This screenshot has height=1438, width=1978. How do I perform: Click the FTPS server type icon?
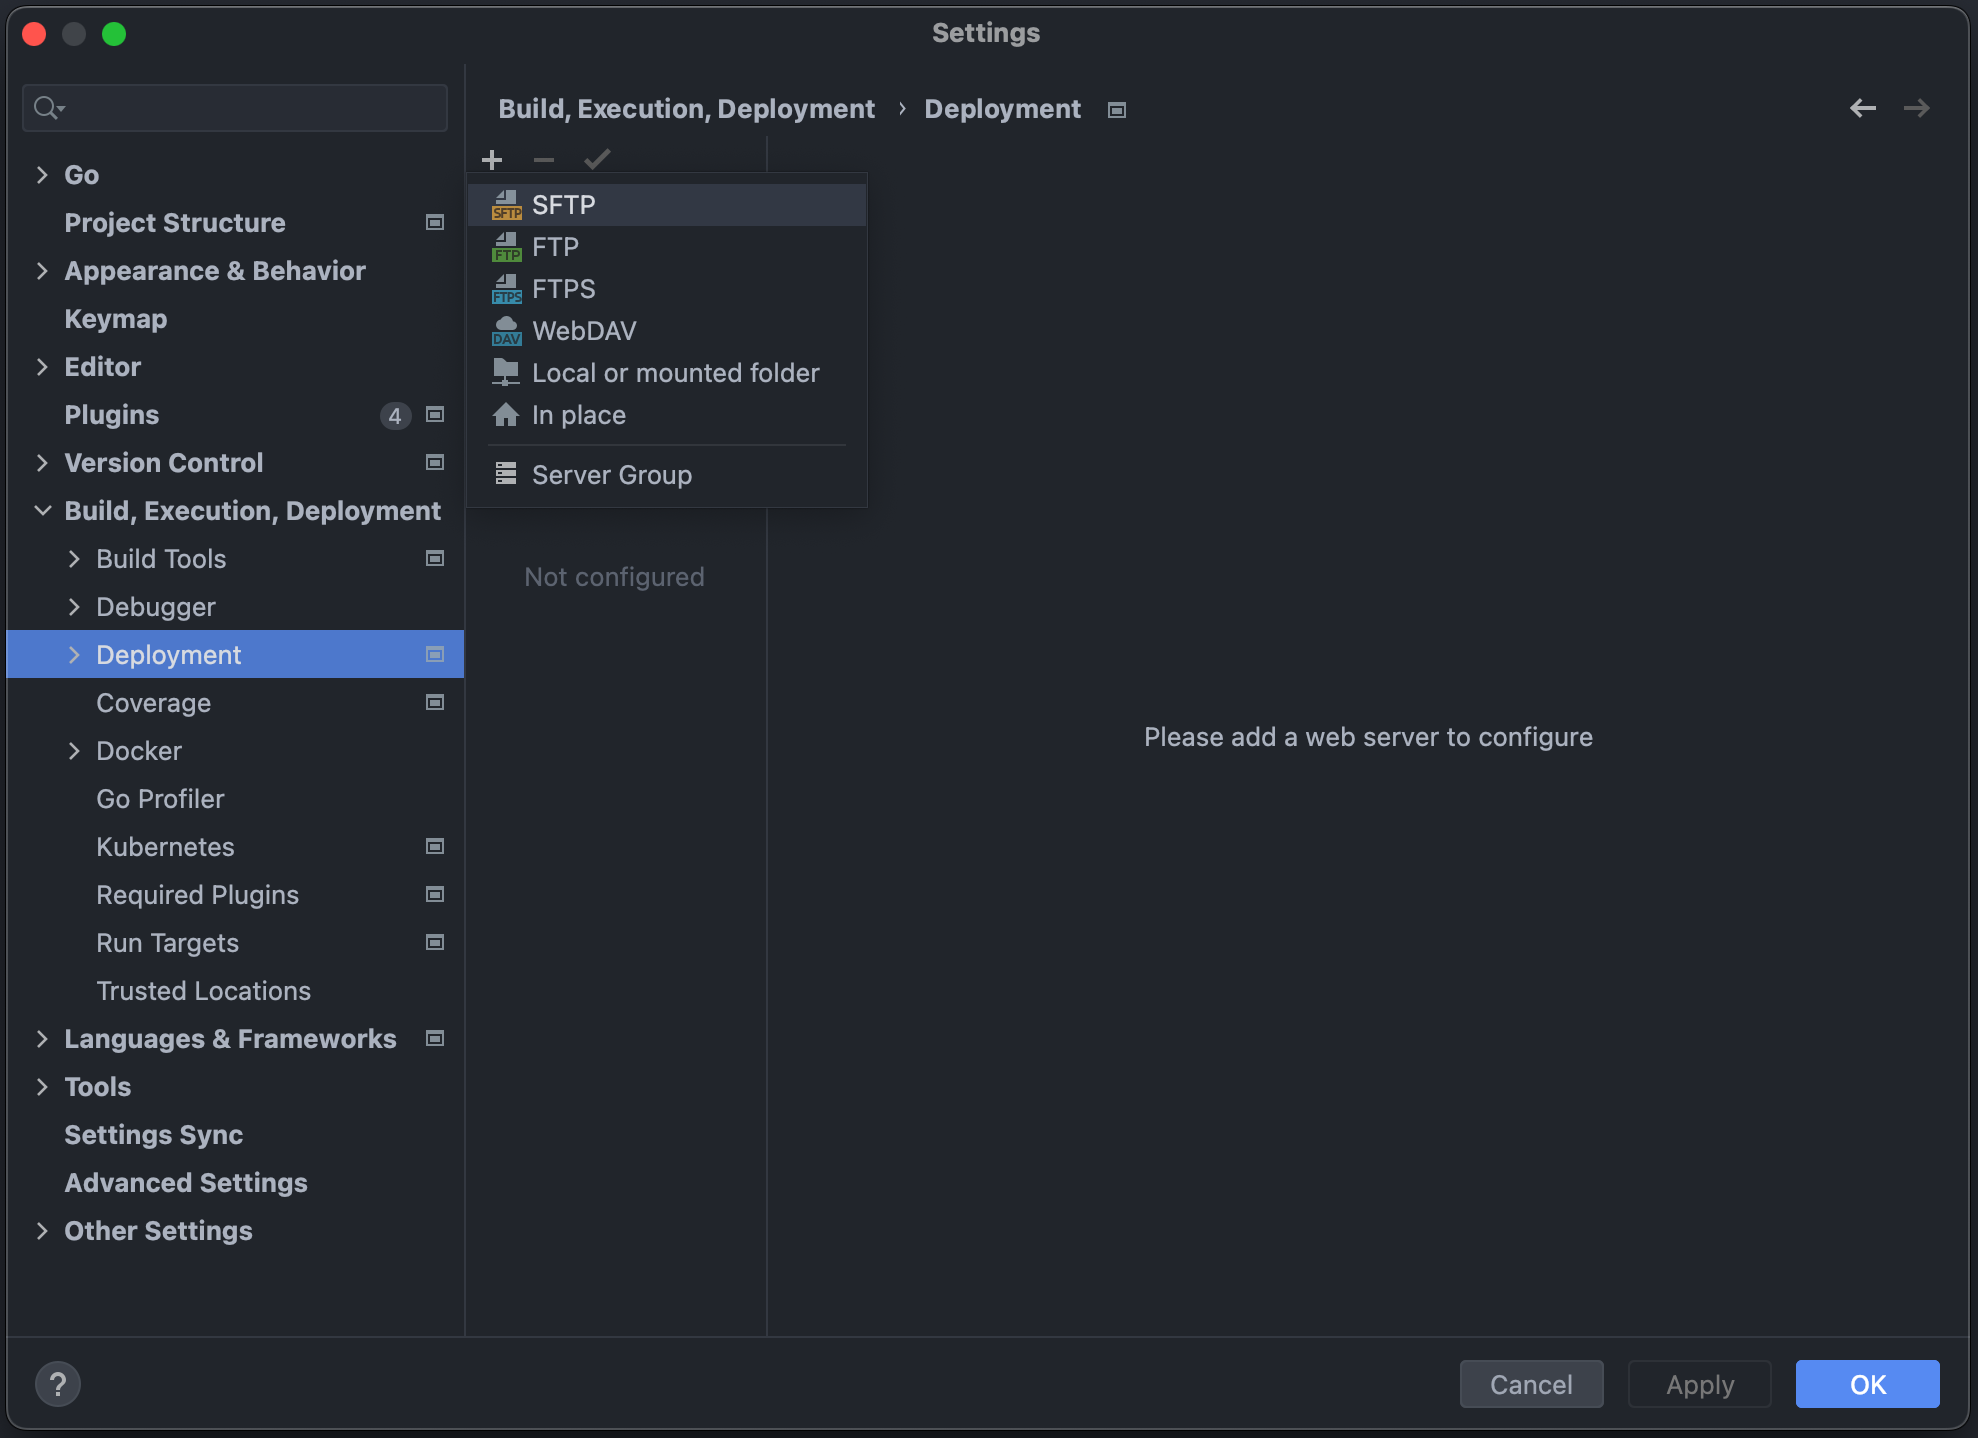tap(507, 289)
